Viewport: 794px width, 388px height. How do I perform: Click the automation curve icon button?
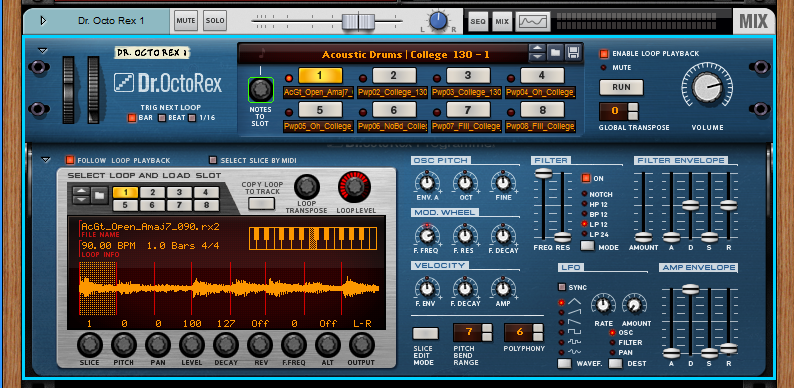[x=533, y=21]
